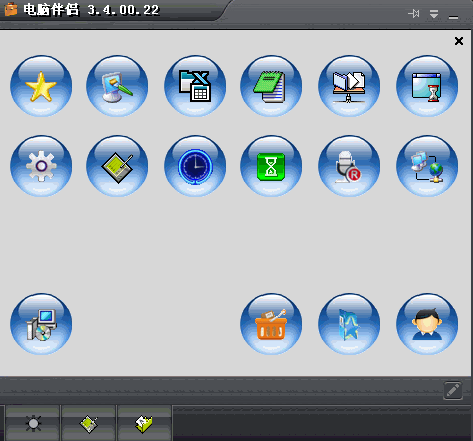Open the window with hourglass icon
Viewport: 473px width, 441px height.
(427, 86)
